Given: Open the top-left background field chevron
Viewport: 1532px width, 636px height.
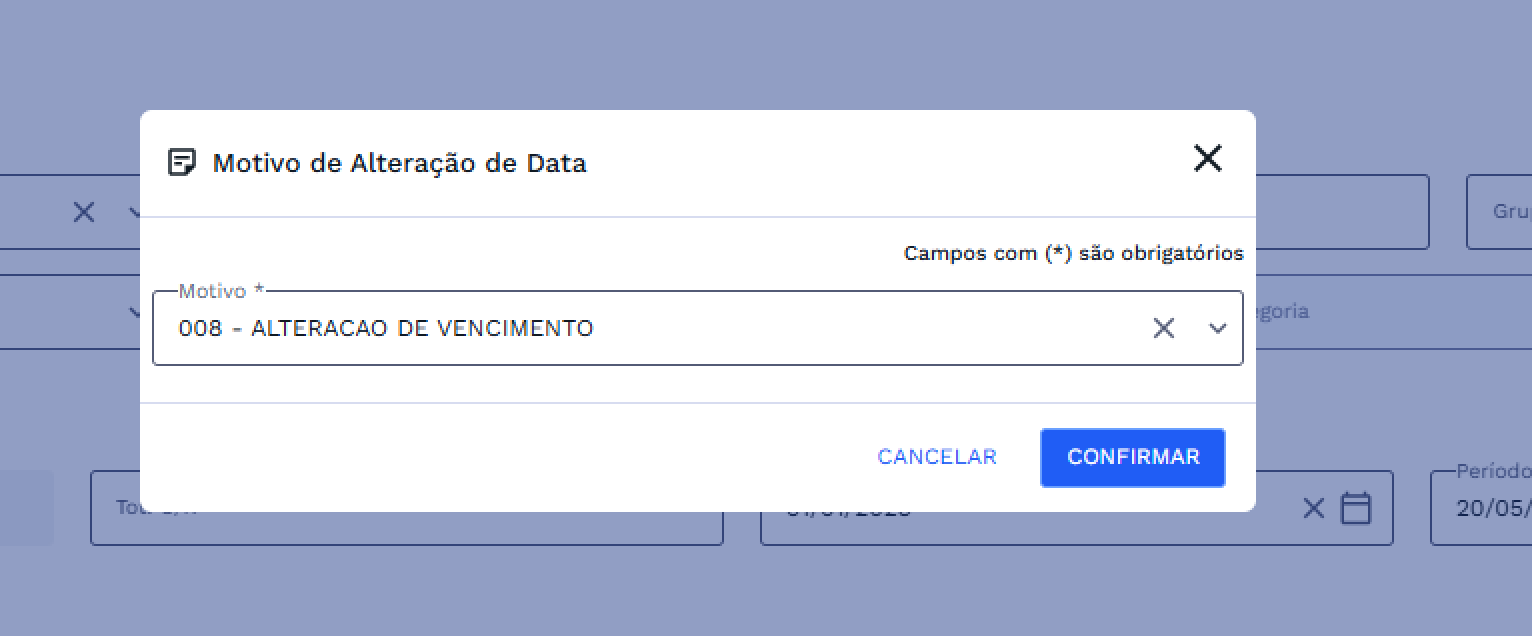Looking at the screenshot, I should coord(134,212).
